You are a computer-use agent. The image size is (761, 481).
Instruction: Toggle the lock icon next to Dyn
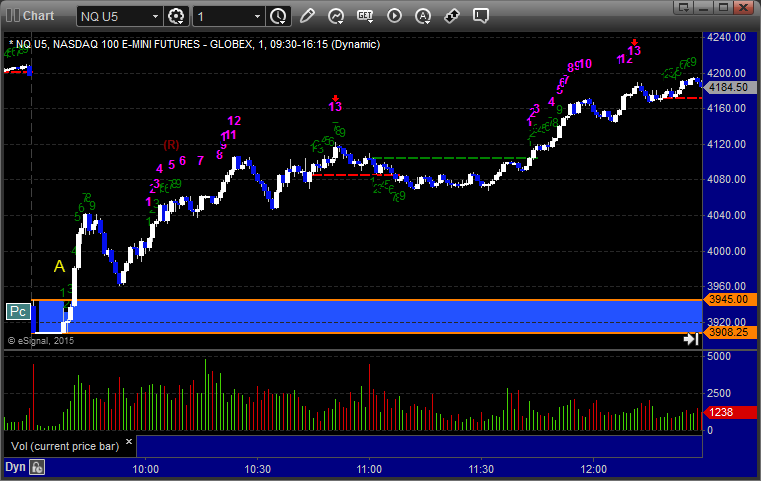[x=37, y=467]
